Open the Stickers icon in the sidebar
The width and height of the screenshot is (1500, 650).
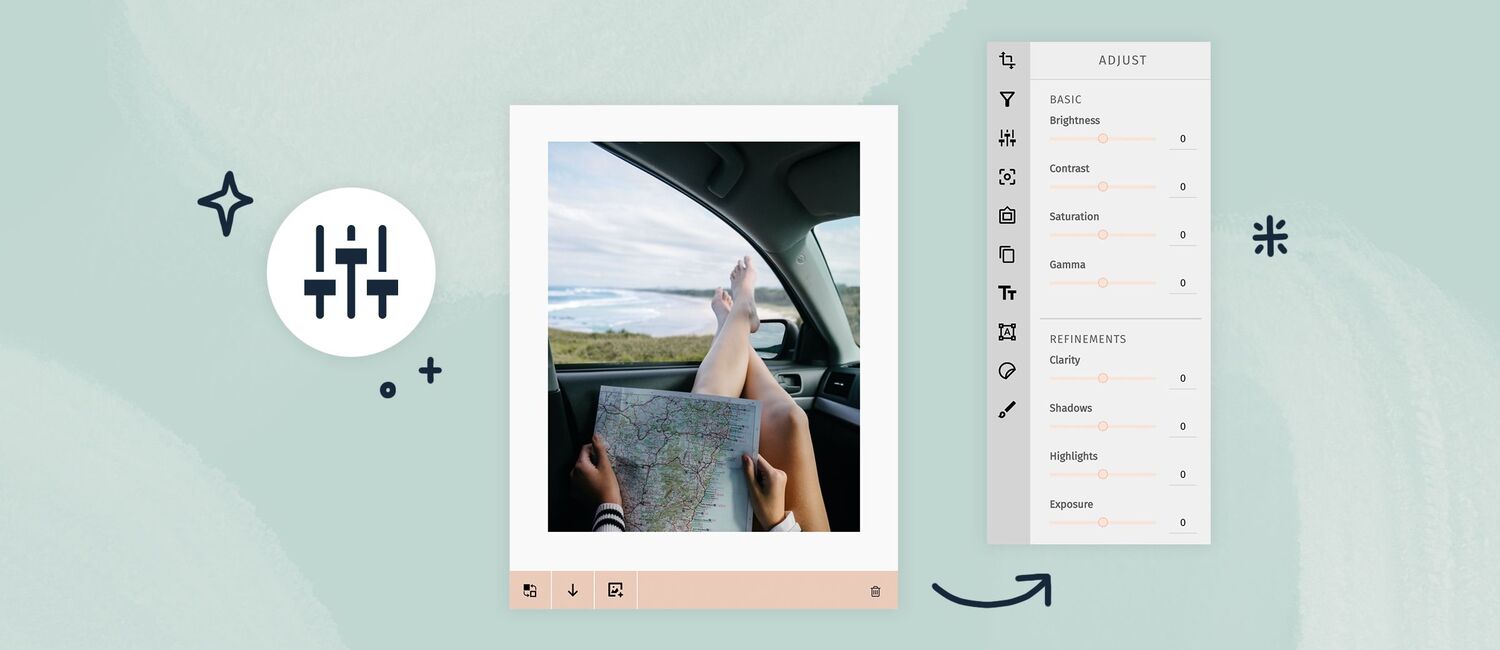click(x=1007, y=371)
